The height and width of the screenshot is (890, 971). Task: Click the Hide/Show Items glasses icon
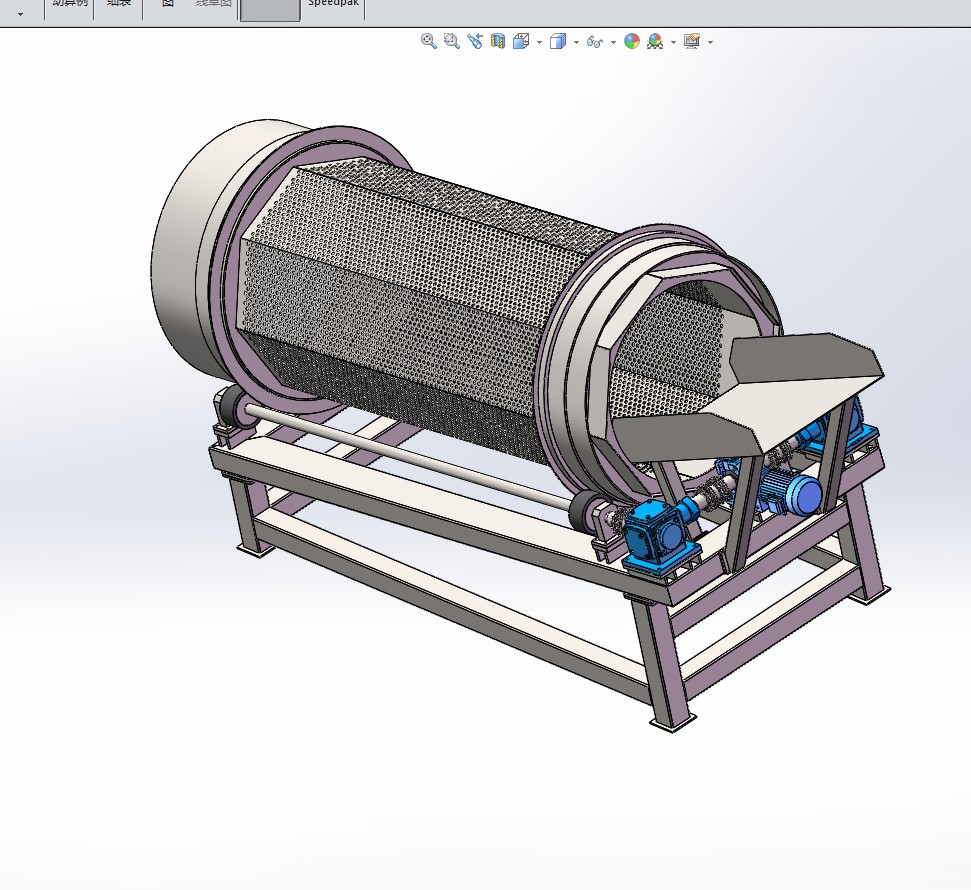click(593, 41)
